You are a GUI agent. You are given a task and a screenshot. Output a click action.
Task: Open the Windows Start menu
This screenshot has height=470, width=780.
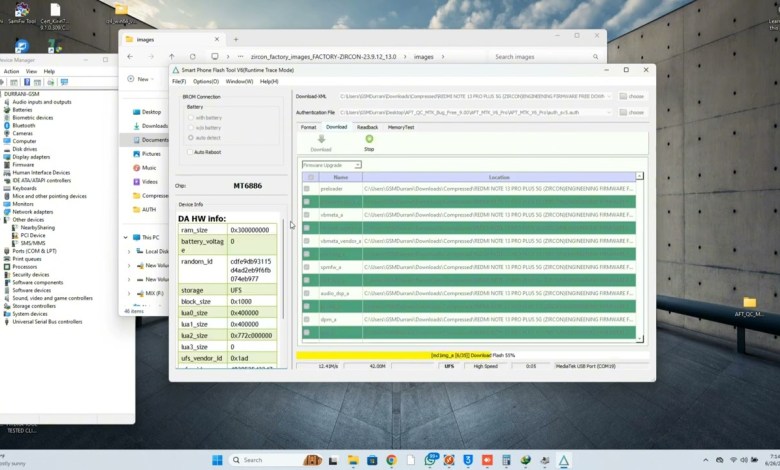click(218, 460)
